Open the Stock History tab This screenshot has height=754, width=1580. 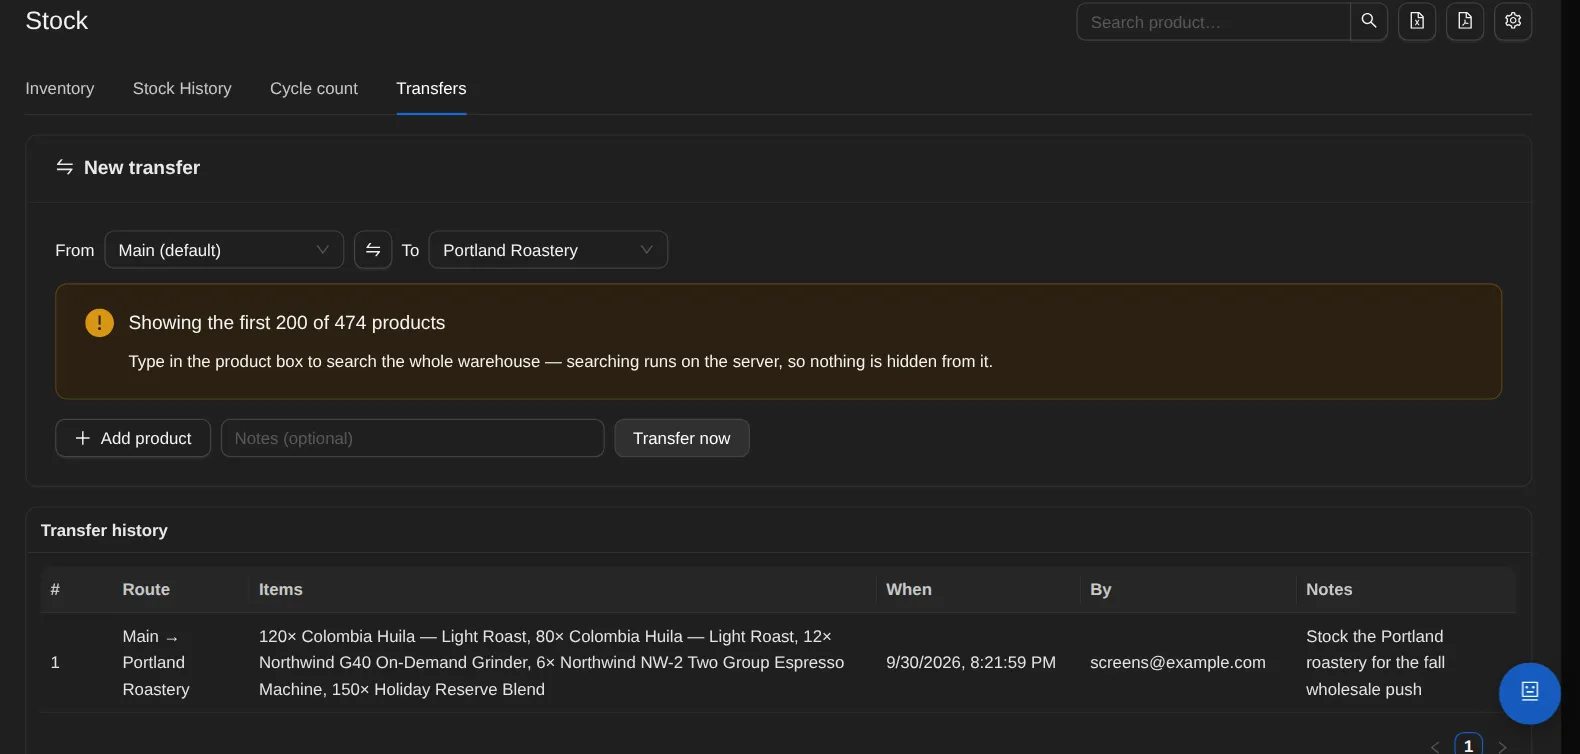click(182, 89)
